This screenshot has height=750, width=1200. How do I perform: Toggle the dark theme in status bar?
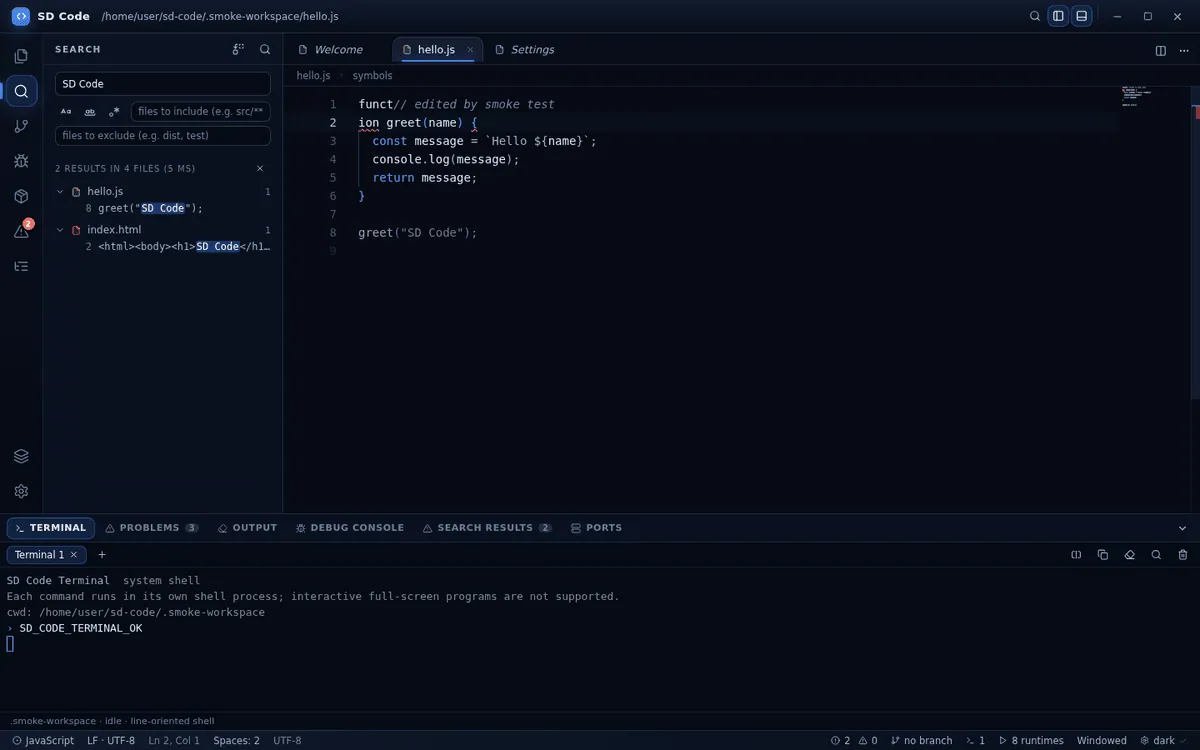[x=1164, y=740]
